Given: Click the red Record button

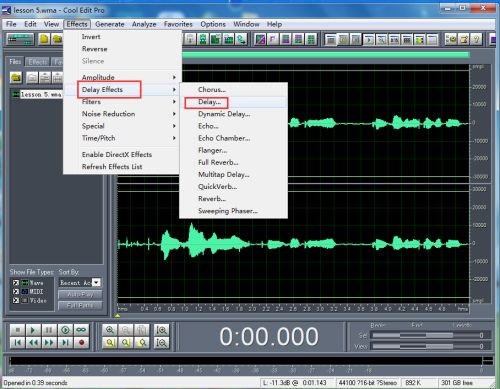Looking at the screenshot, I should [82, 343].
